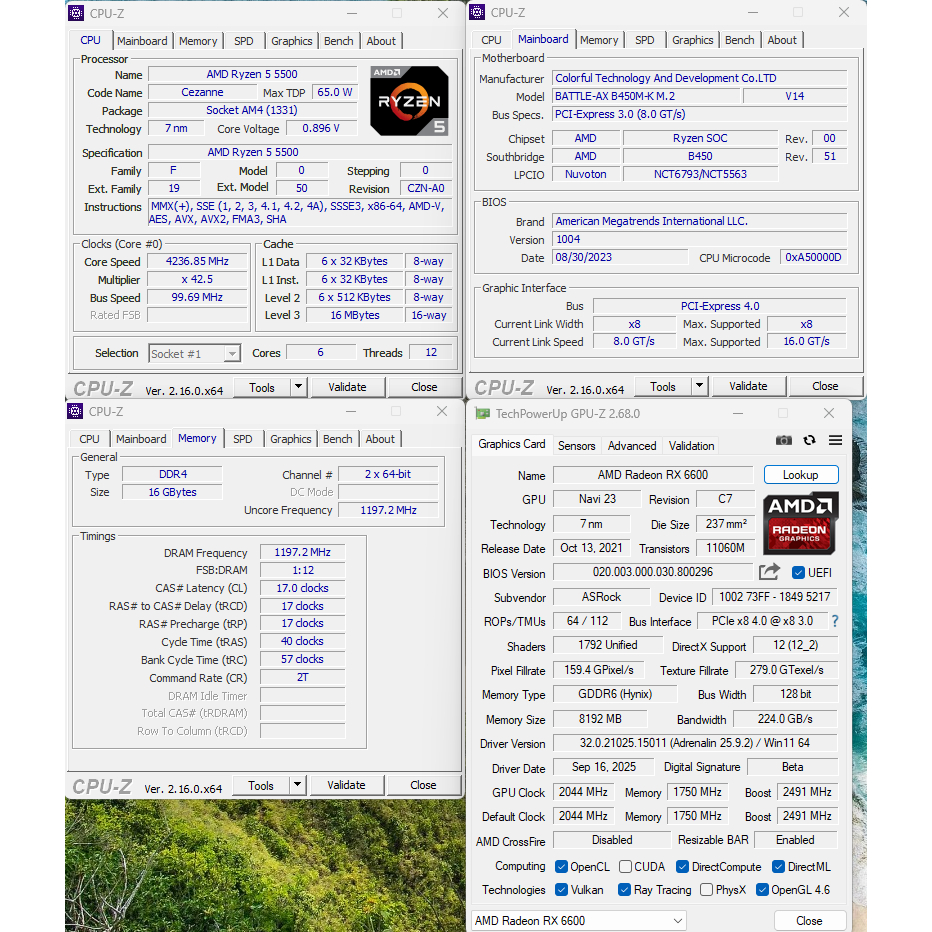
Task: Expand Tools dropdown arrow in CPU tab window
Action: click(298, 387)
